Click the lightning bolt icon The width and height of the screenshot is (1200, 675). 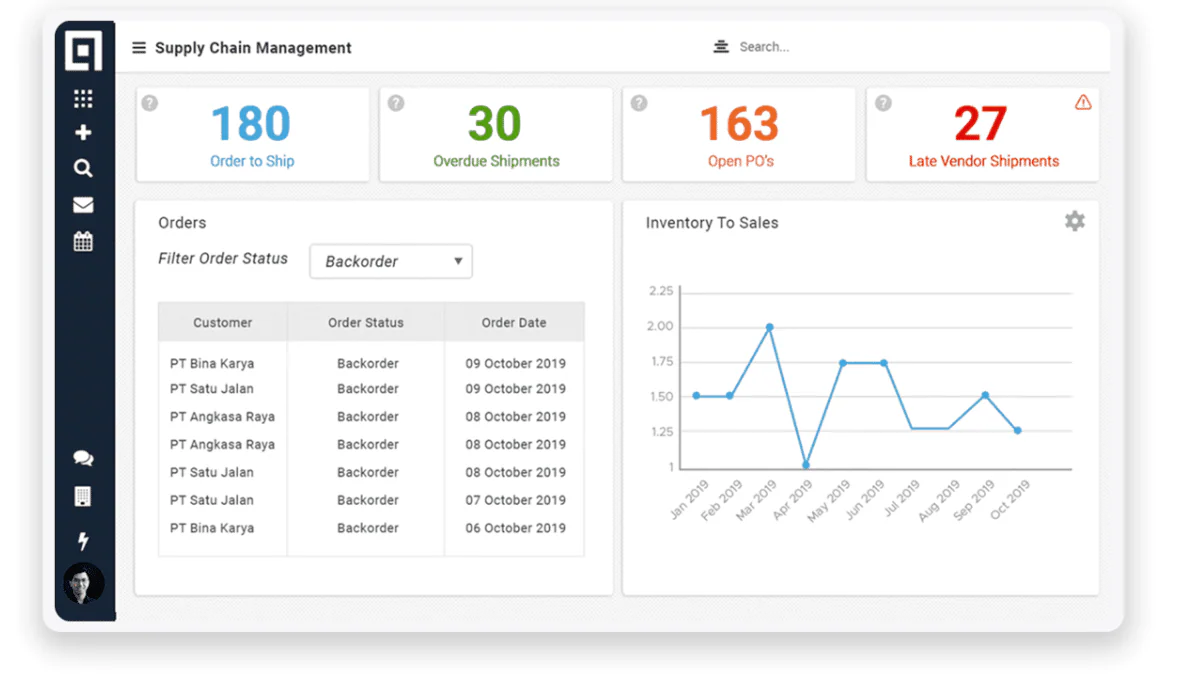pyautogui.click(x=83, y=541)
